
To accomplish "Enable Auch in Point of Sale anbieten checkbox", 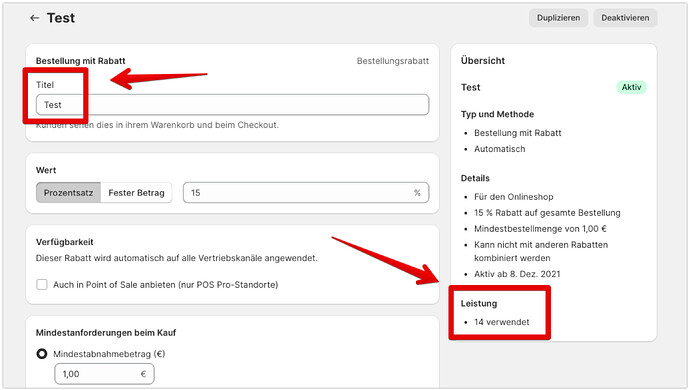I will (42, 285).
